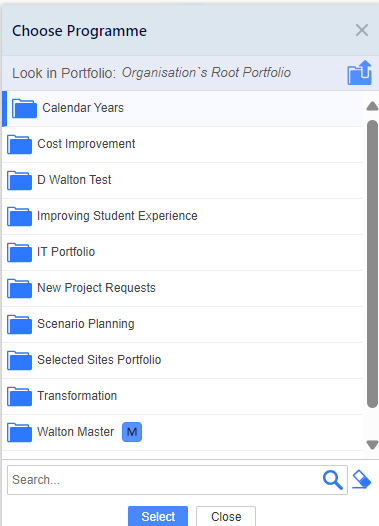
Task: Click the IT Portfolio folder icon
Action: click(19, 252)
